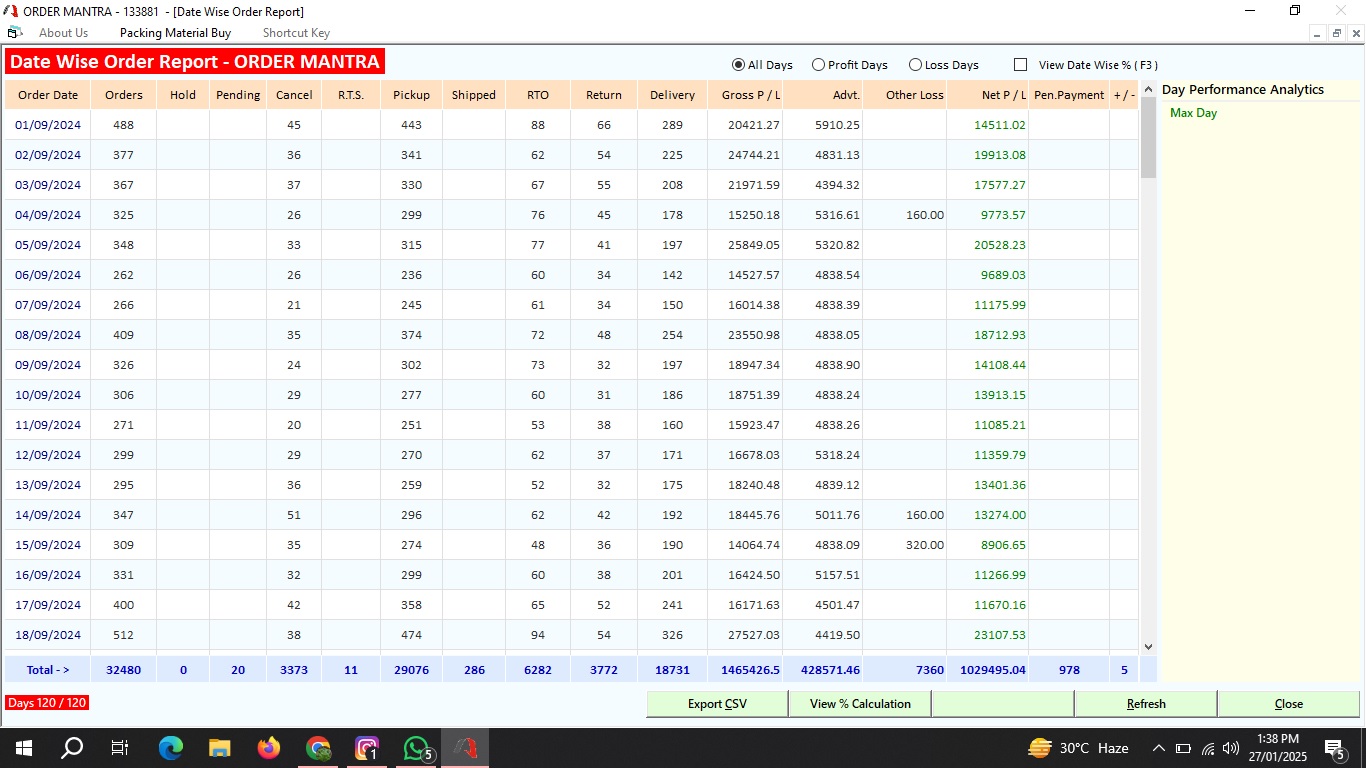The width and height of the screenshot is (1366, 768).
Task: Enable the View Date Wise % checkbox
Action: (x=1020, y=65)
